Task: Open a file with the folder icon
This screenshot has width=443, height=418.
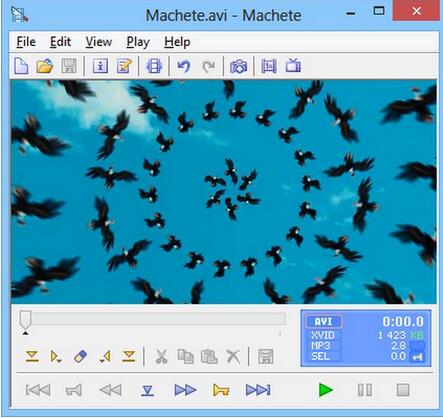Action: coord(45,66)
